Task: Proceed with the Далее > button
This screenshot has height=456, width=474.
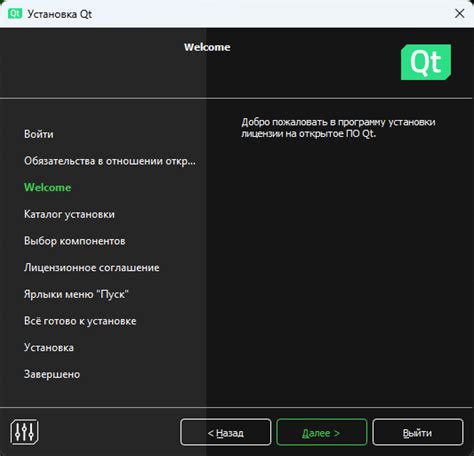Action: coord(322,432)
